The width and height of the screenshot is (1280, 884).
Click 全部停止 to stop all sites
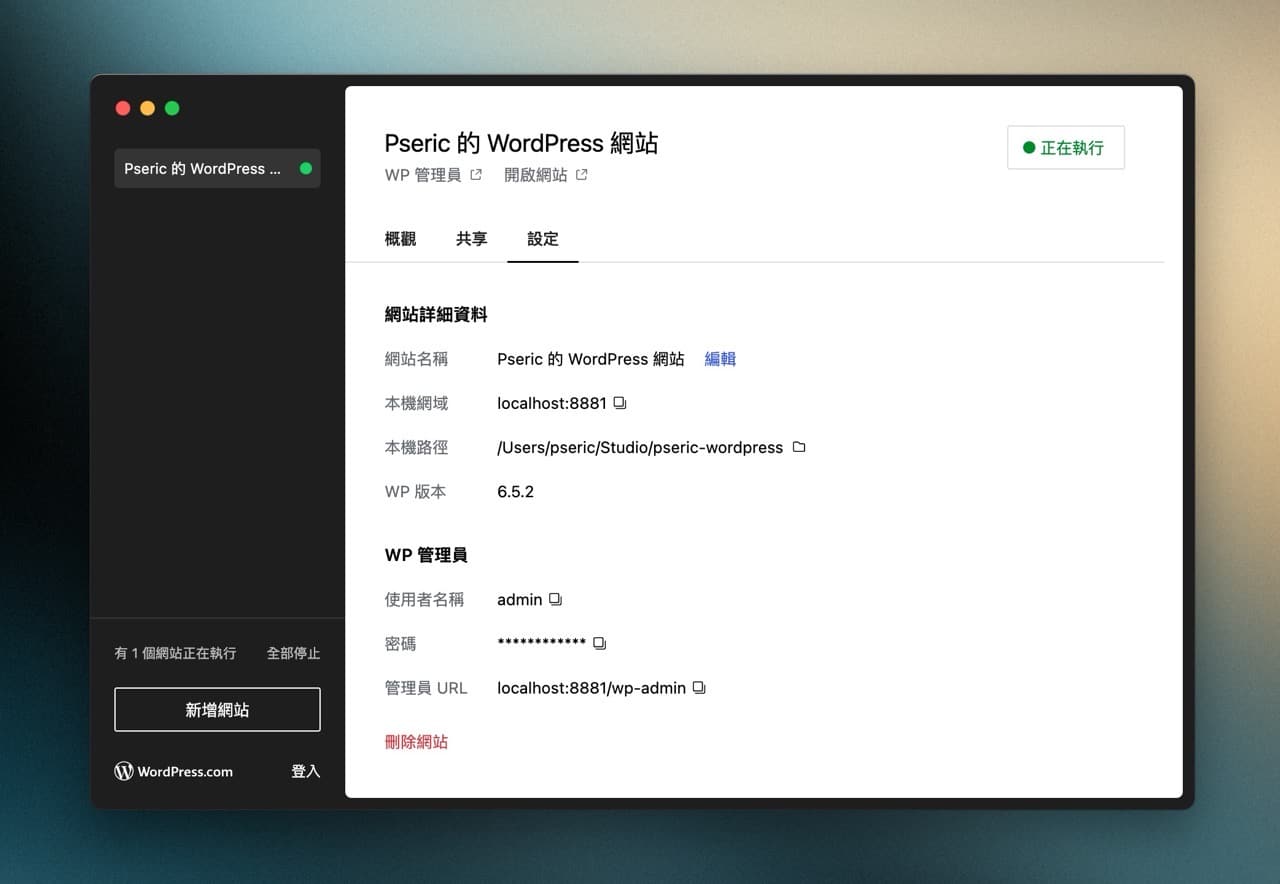pyautogui.click(x=293, y=653)
